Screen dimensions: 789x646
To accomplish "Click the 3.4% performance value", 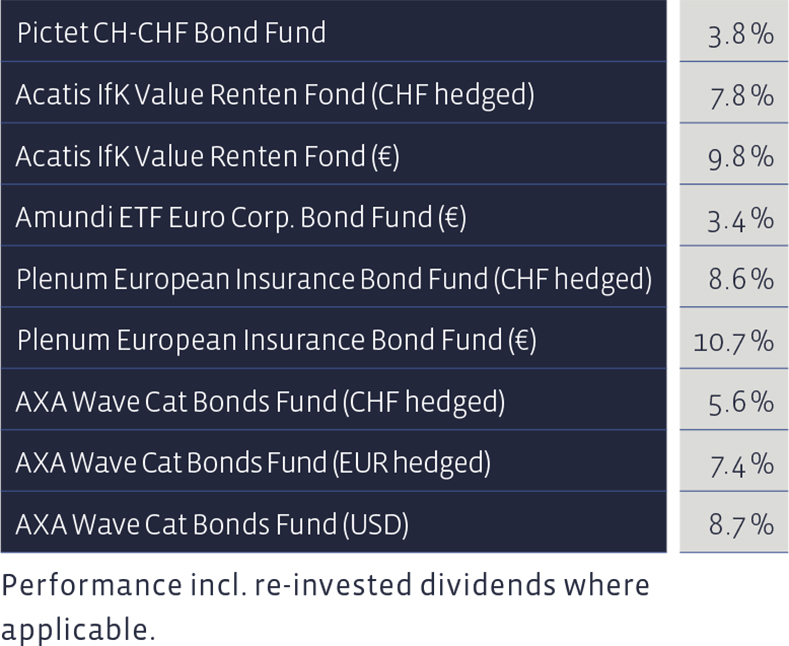I will click(x=741, y=220).
